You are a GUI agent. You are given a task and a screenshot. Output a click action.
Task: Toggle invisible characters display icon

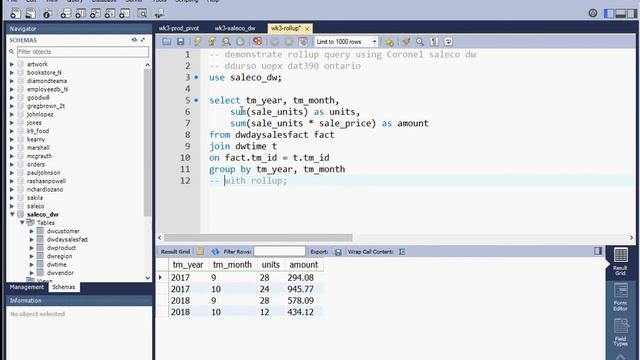coord(434,42)
